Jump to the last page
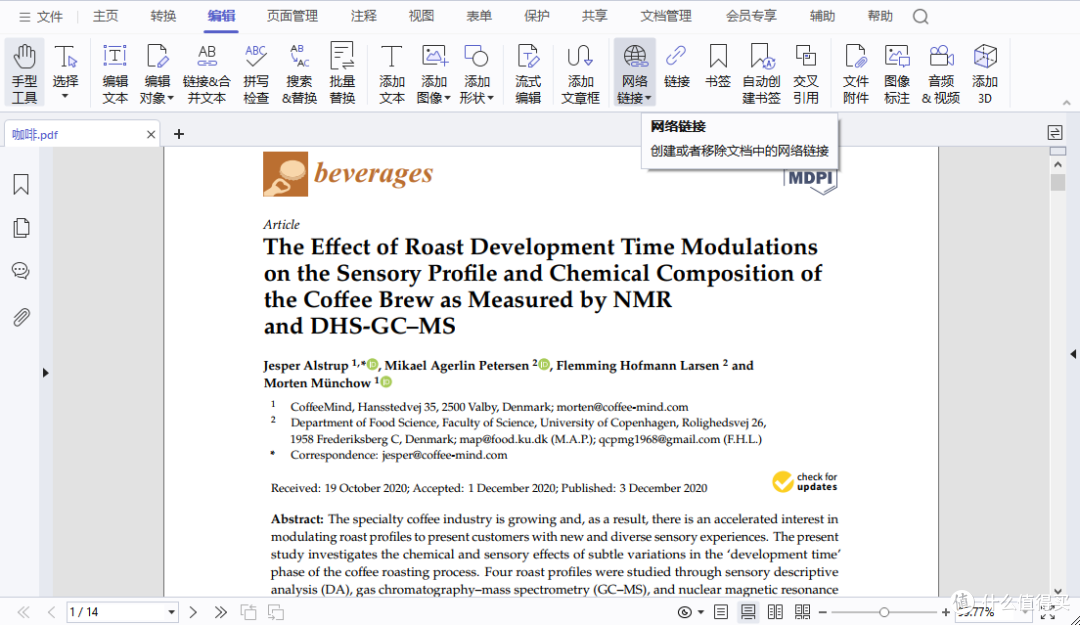 point(220,612)
